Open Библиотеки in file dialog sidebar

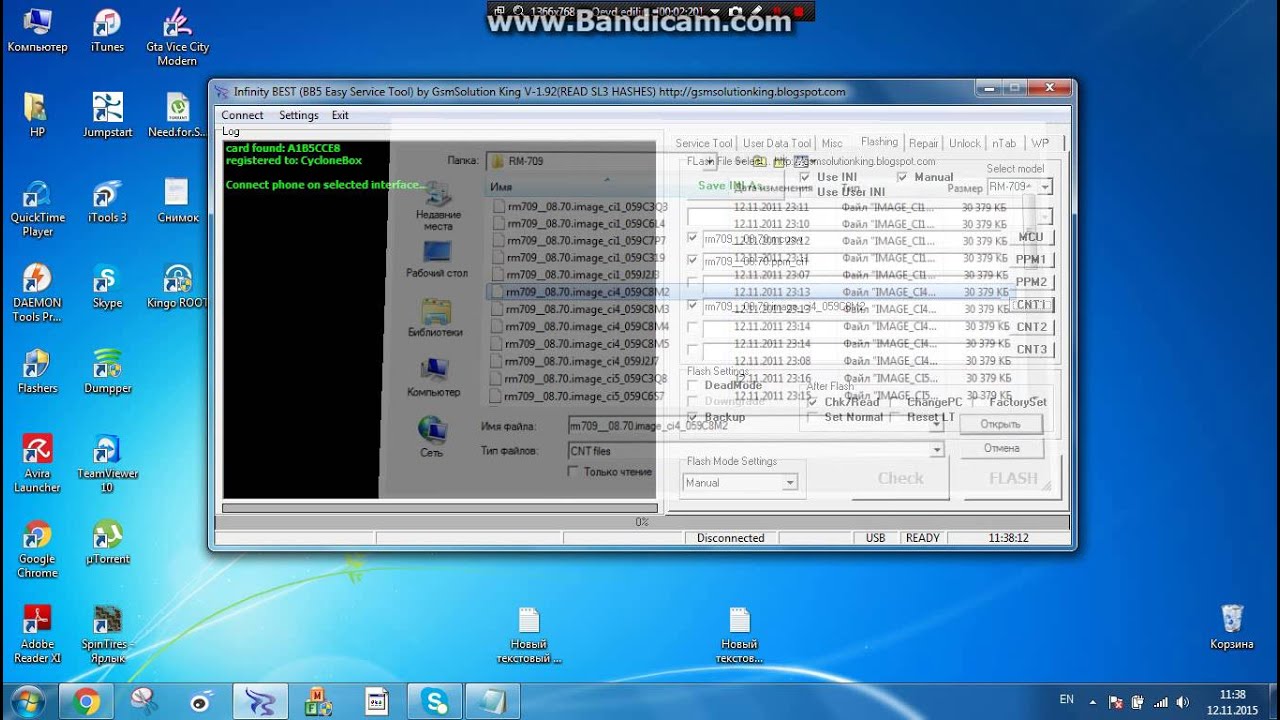tap(435, 319)
